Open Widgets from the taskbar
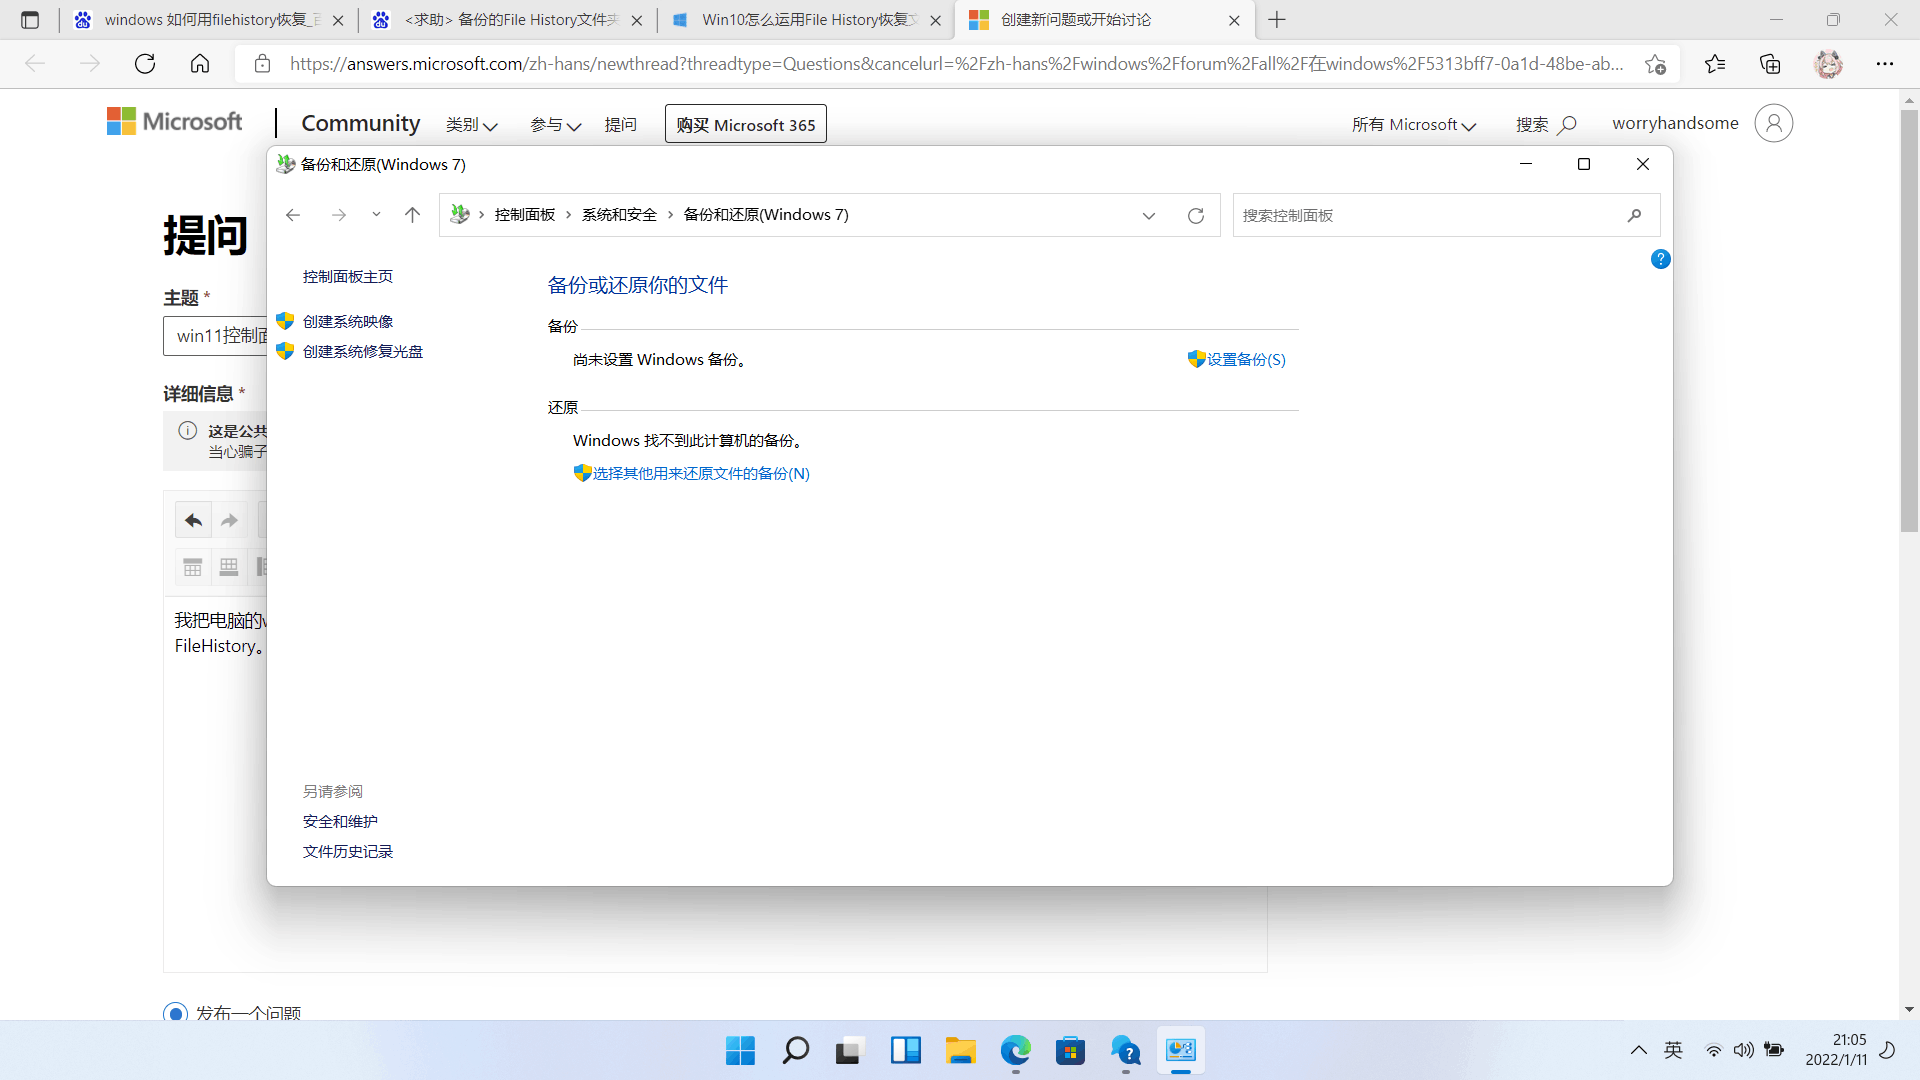 click(x=906, y=1051)
